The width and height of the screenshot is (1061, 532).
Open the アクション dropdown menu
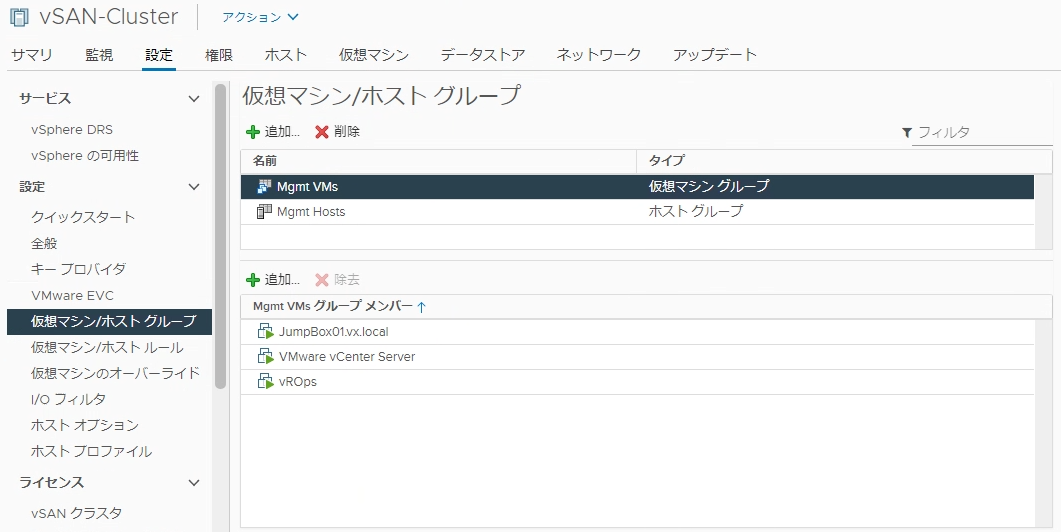coord(260,17)
